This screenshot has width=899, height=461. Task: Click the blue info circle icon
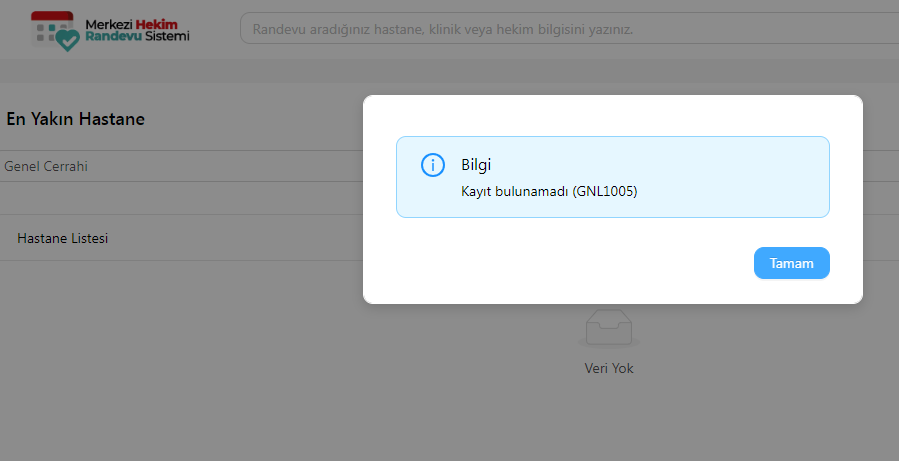432,166
